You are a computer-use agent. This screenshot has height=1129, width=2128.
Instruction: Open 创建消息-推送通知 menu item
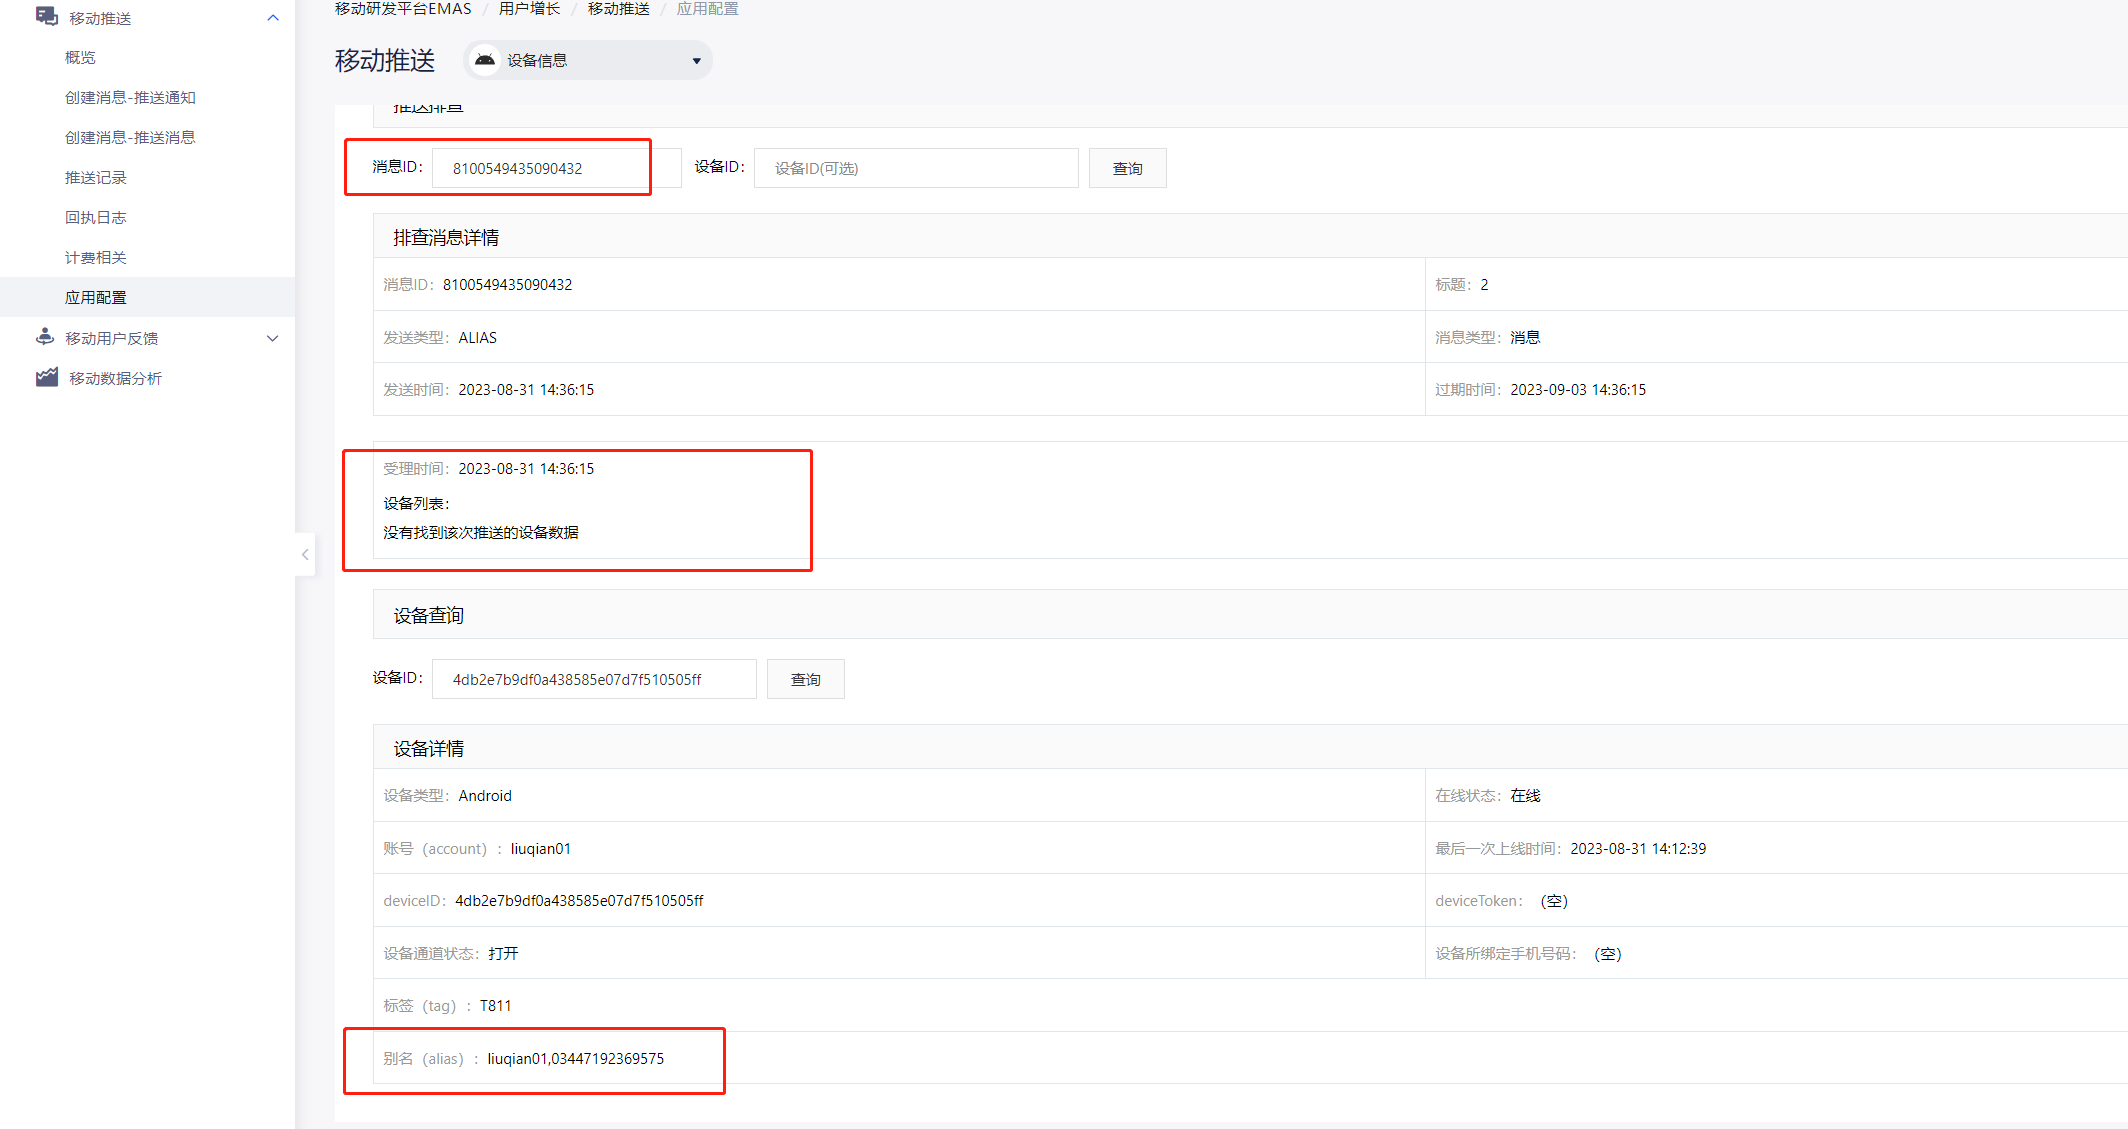click(130, 97)
